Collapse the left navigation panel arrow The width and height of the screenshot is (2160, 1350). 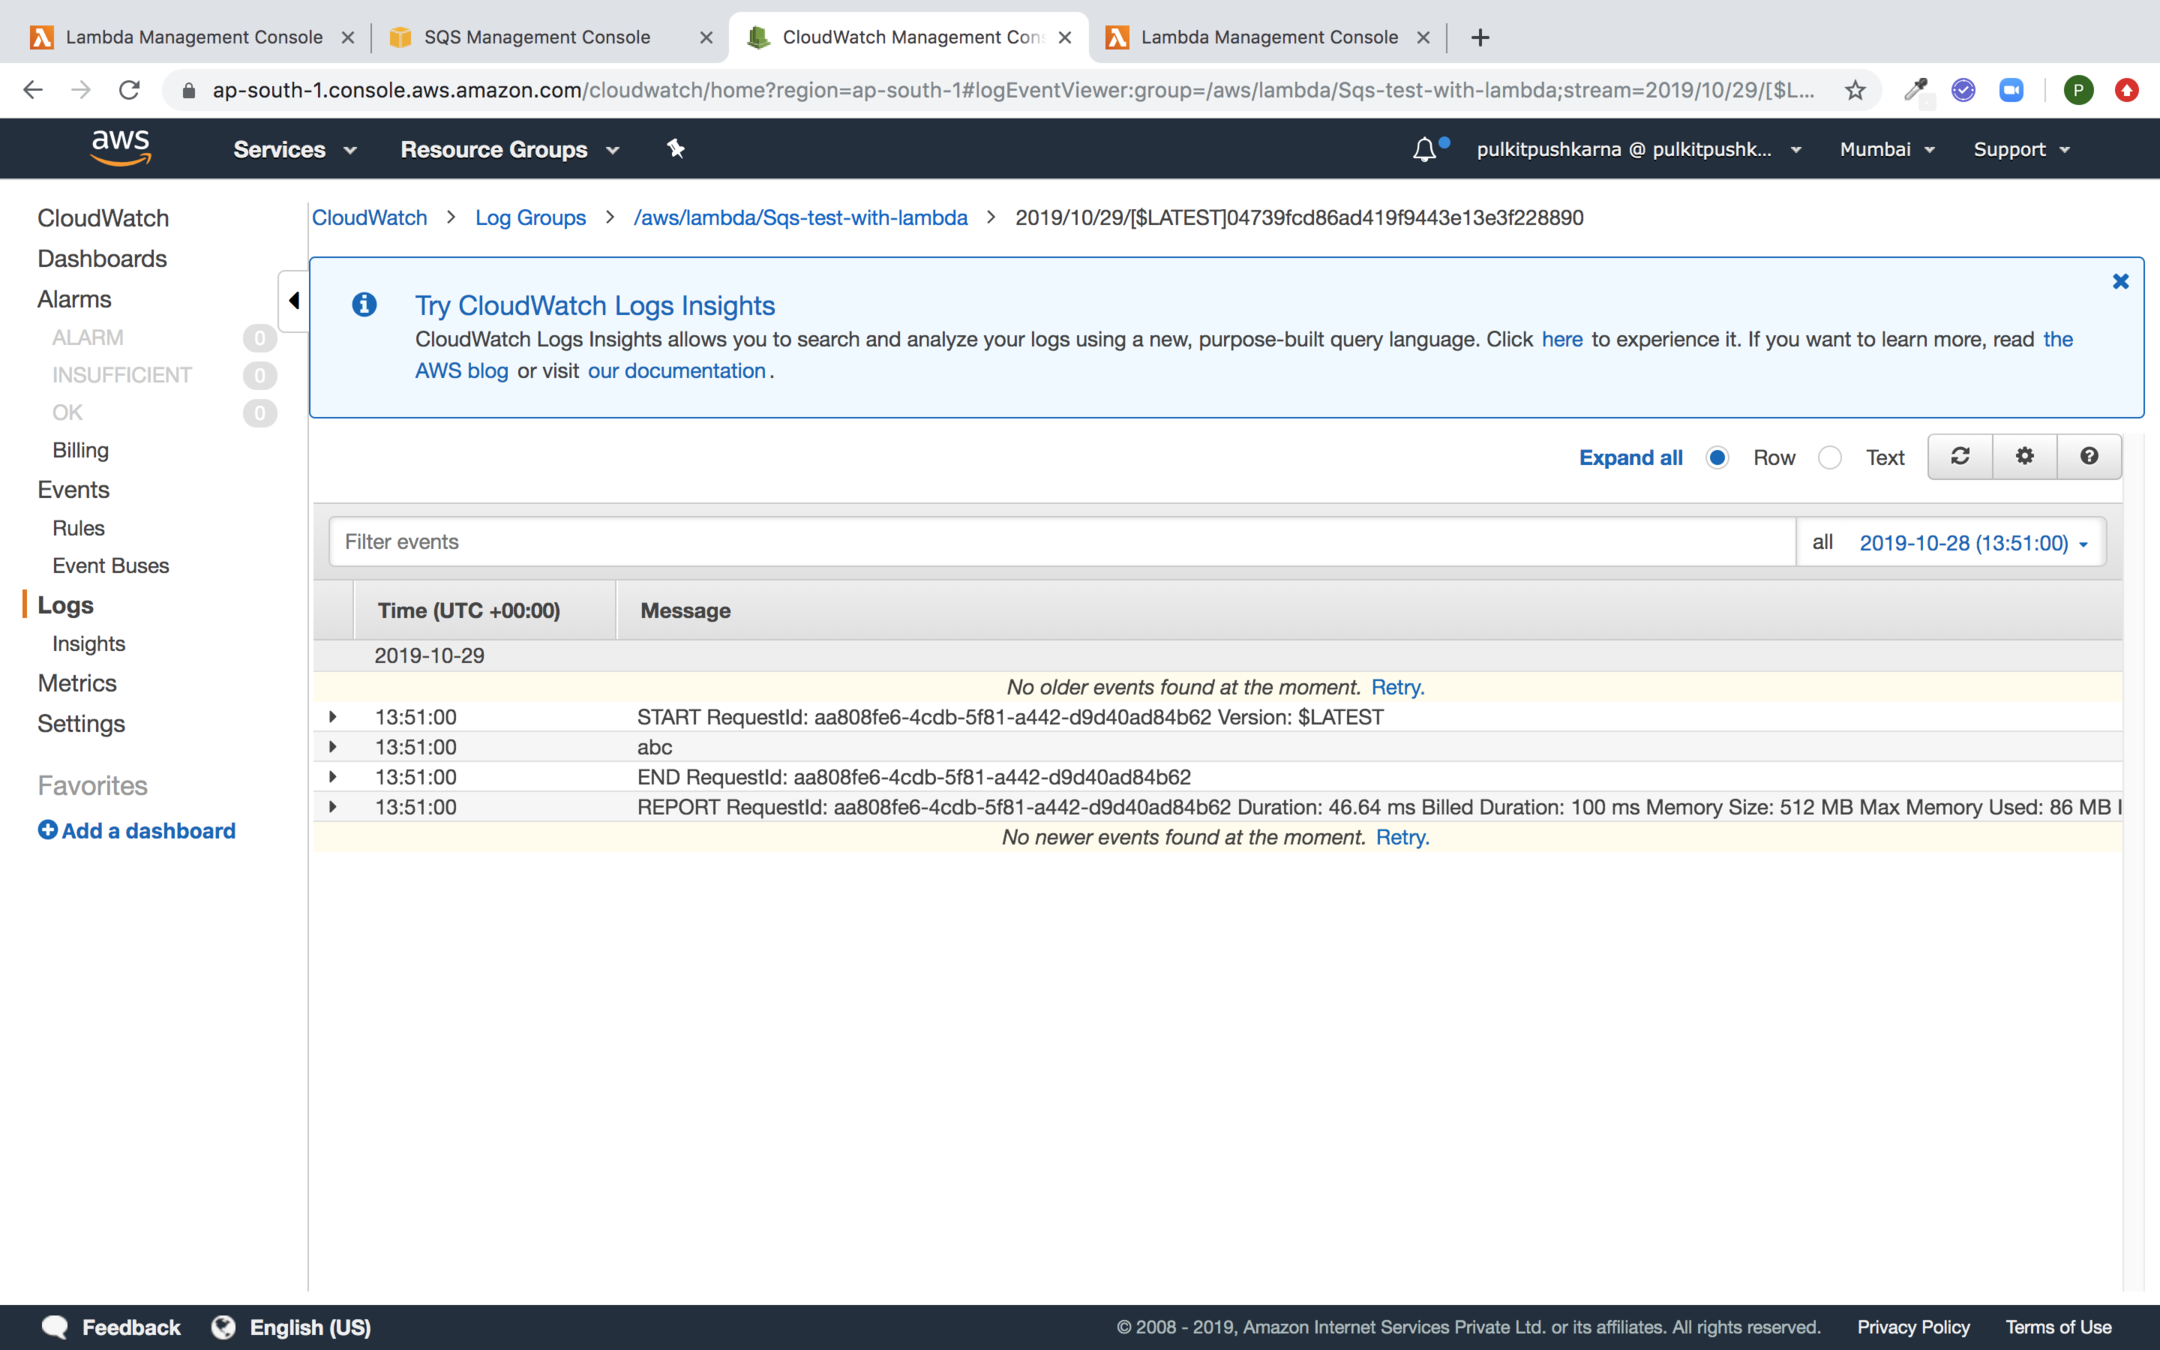293,300
